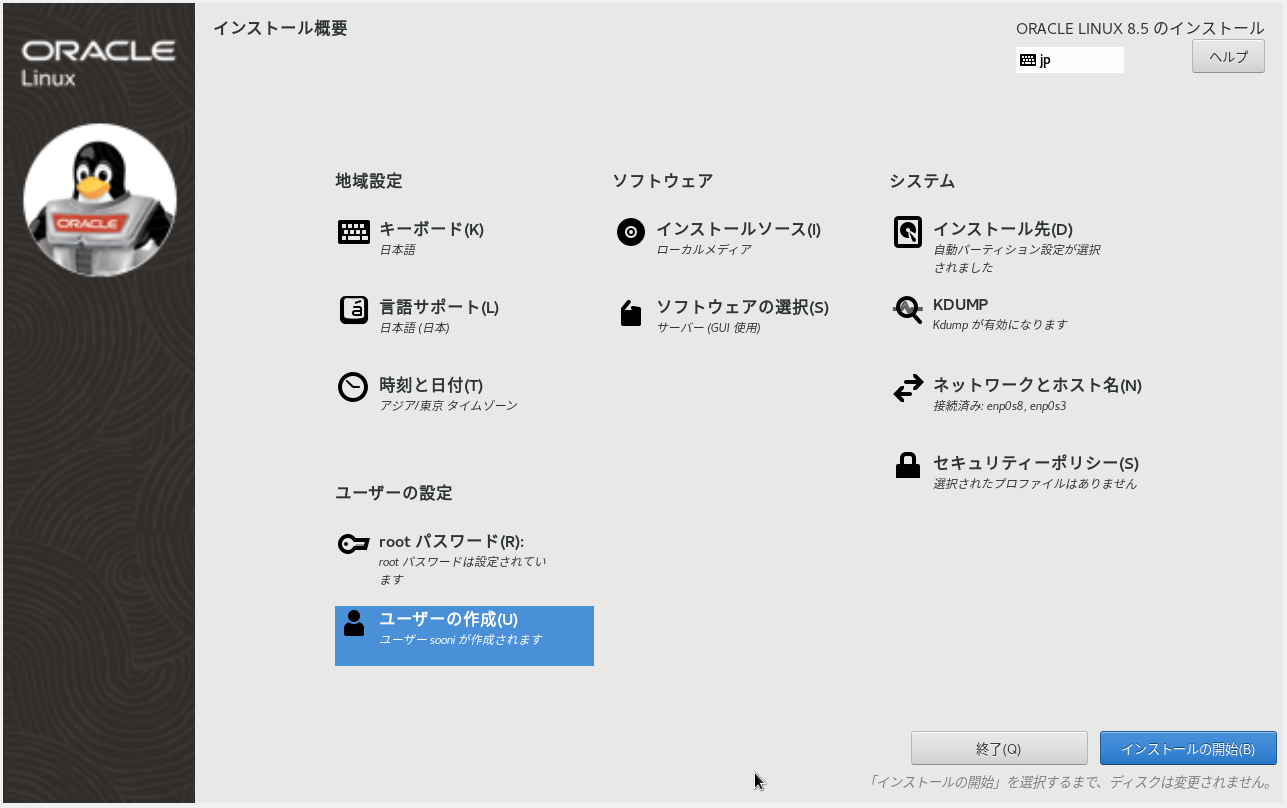Click the padlock icon for セキュリティーポリシー
1287x808 pixels.
pos(907,466)
